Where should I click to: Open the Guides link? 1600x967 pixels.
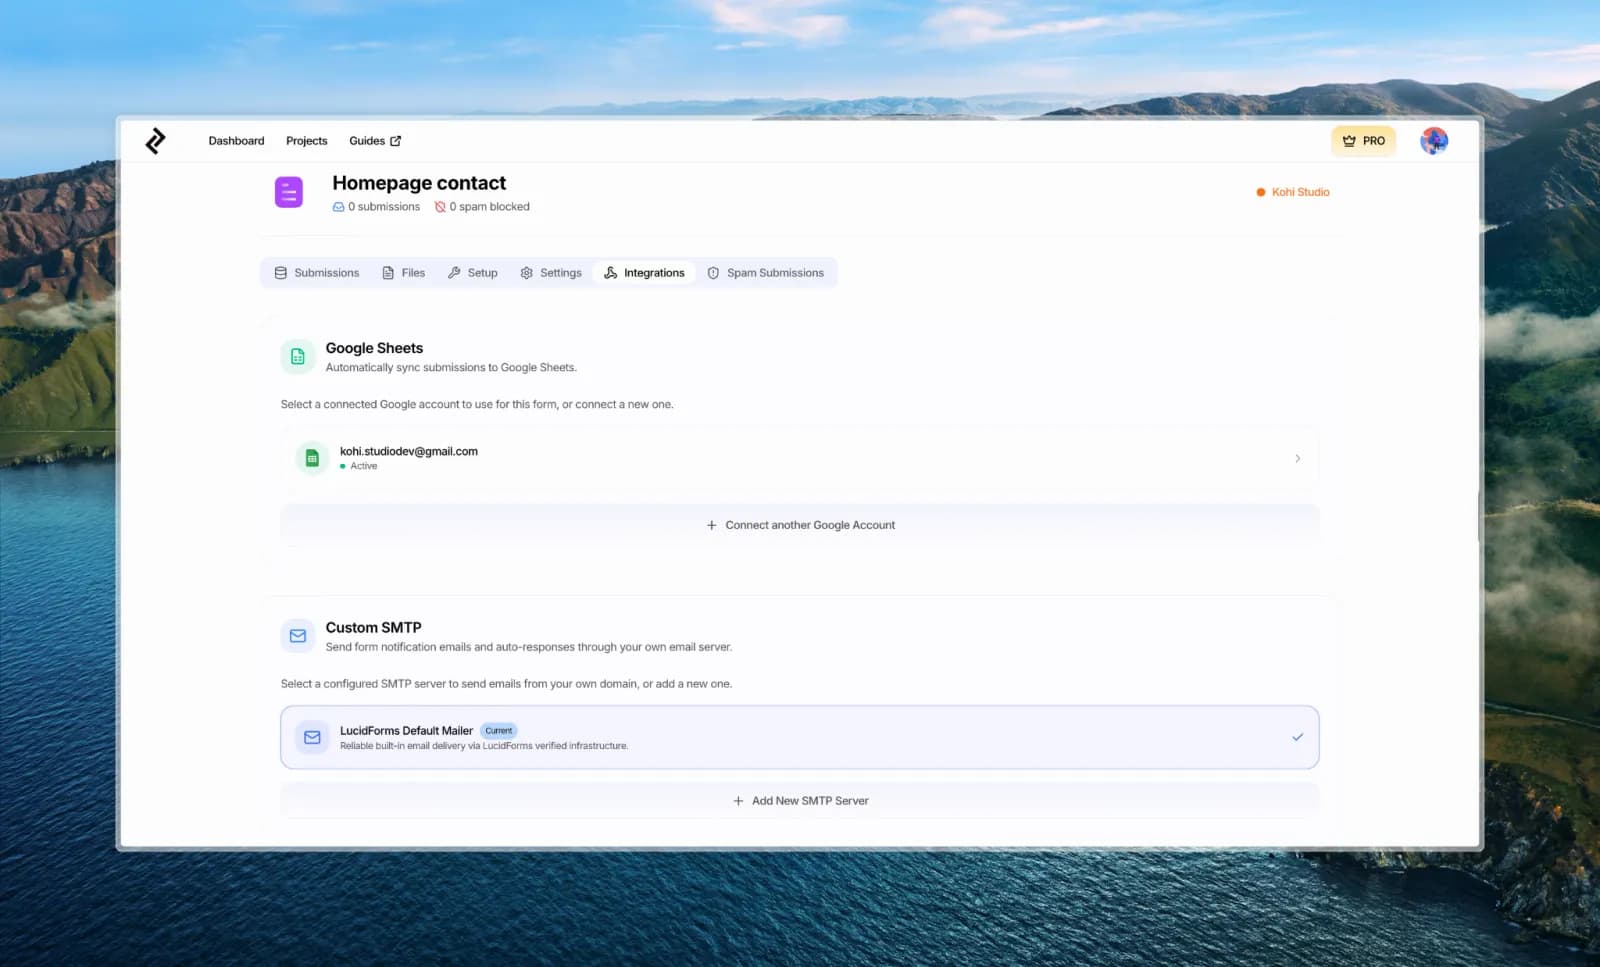pos(375,141)
